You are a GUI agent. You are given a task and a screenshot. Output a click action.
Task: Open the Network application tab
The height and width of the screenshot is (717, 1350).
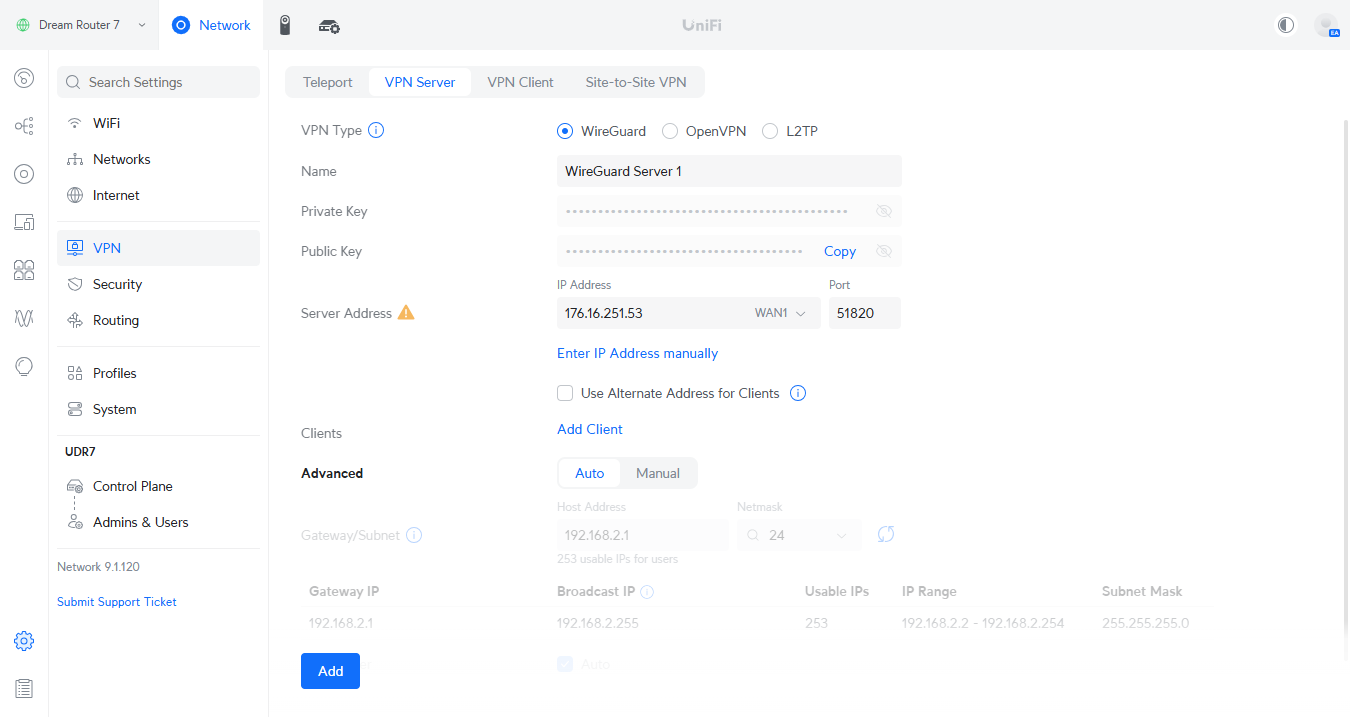coord(211,25)
